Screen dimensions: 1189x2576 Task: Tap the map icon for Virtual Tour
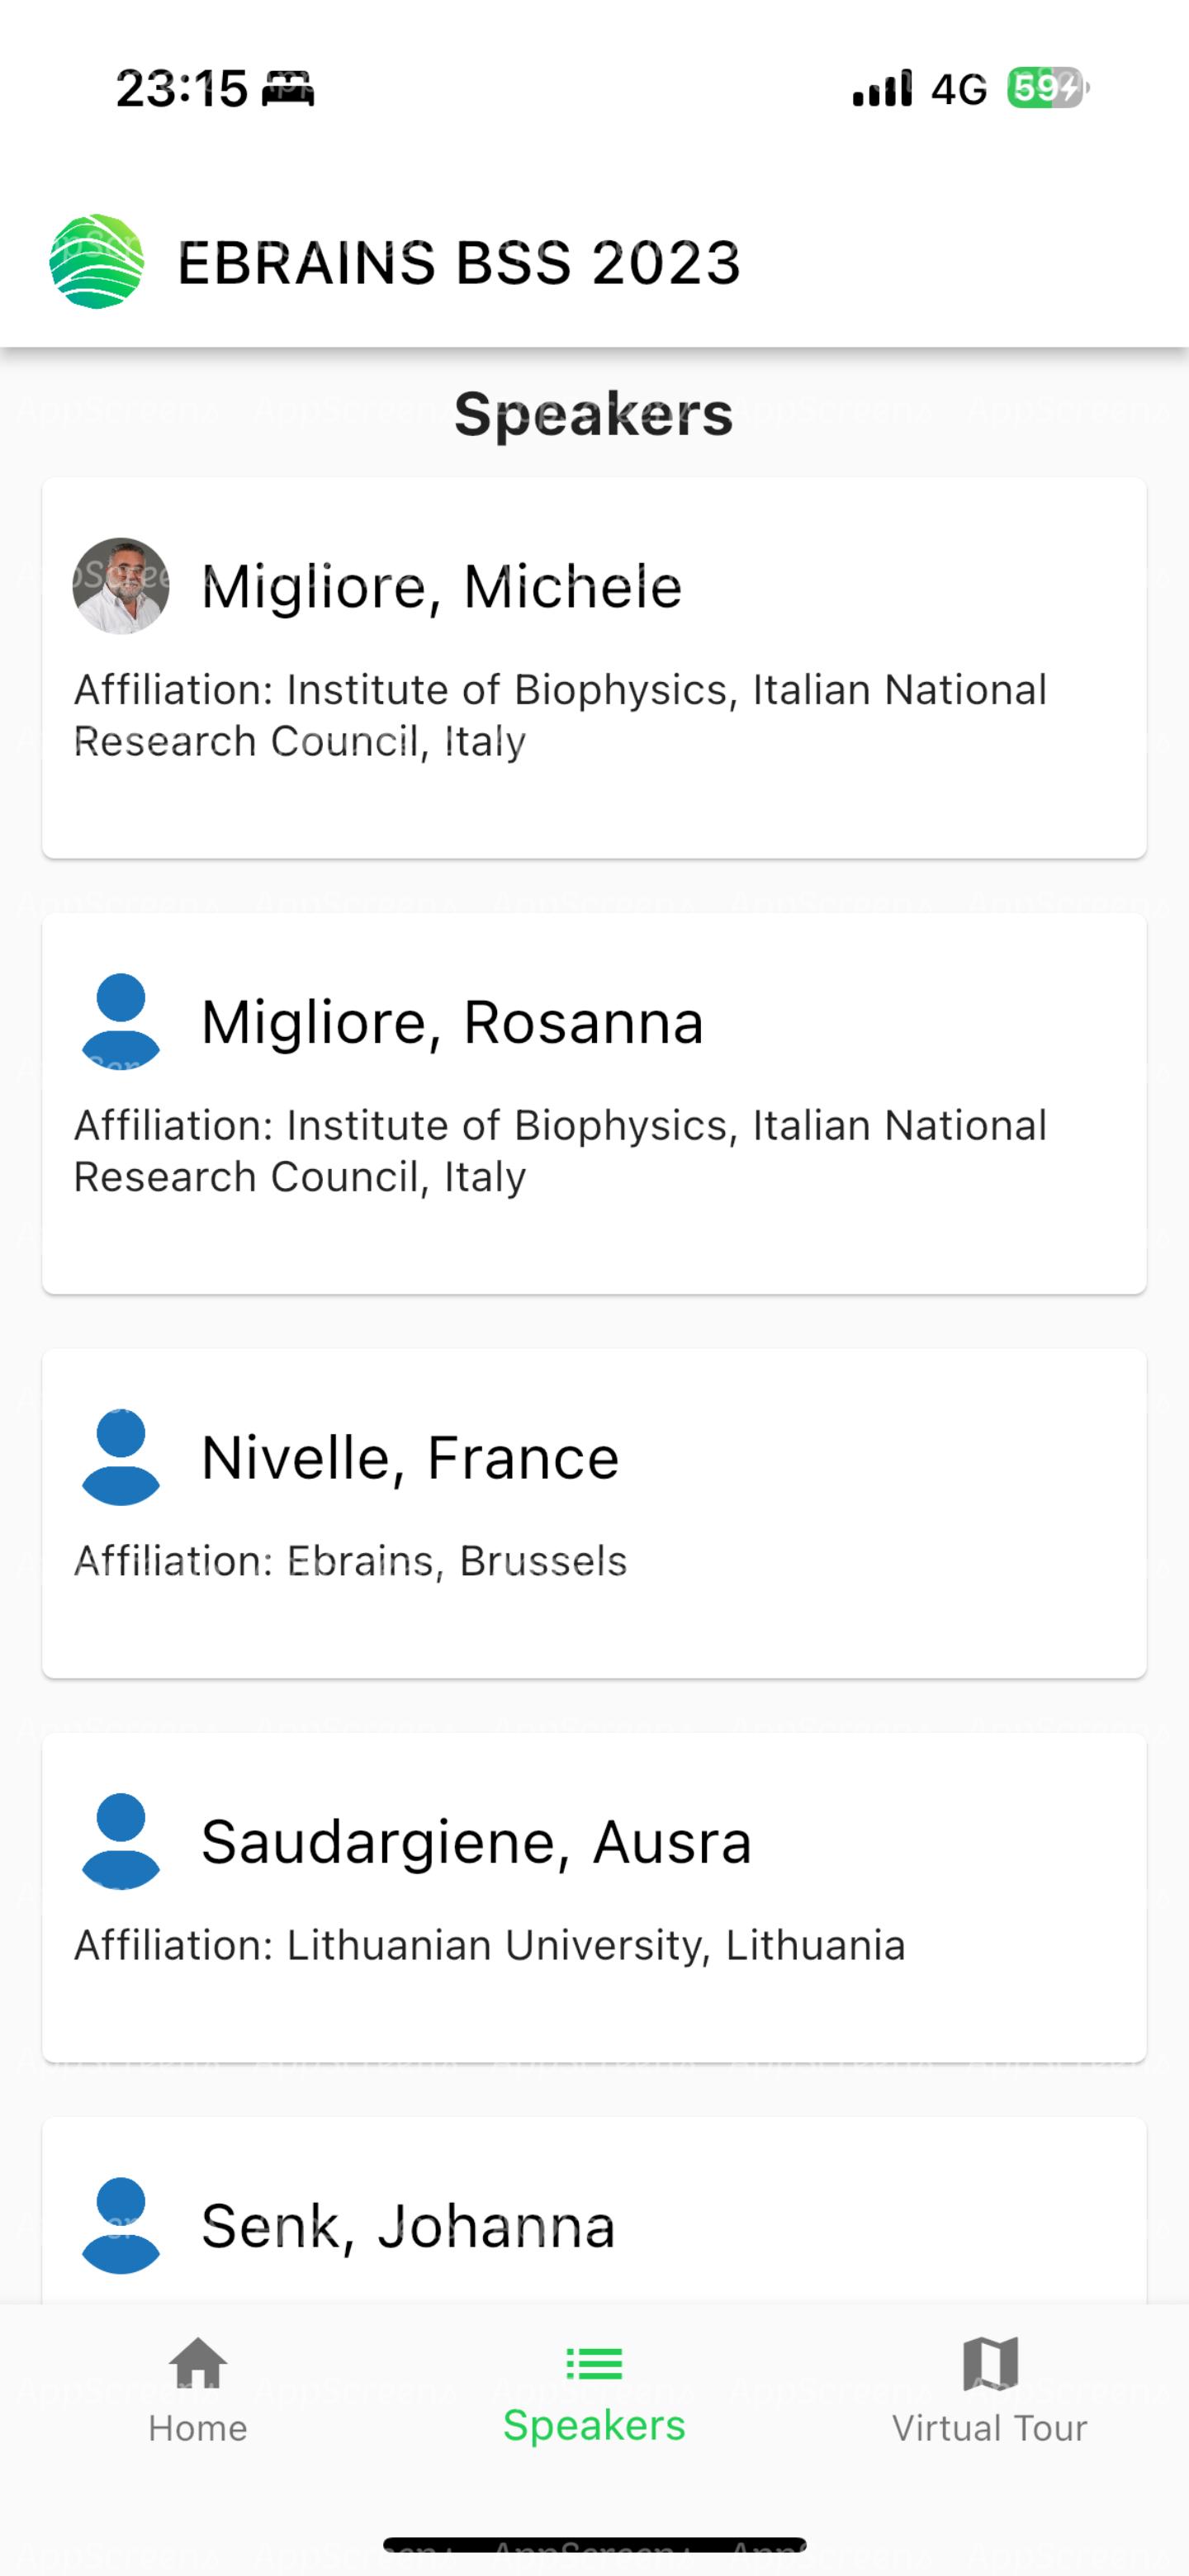[x=990, y=2363]
